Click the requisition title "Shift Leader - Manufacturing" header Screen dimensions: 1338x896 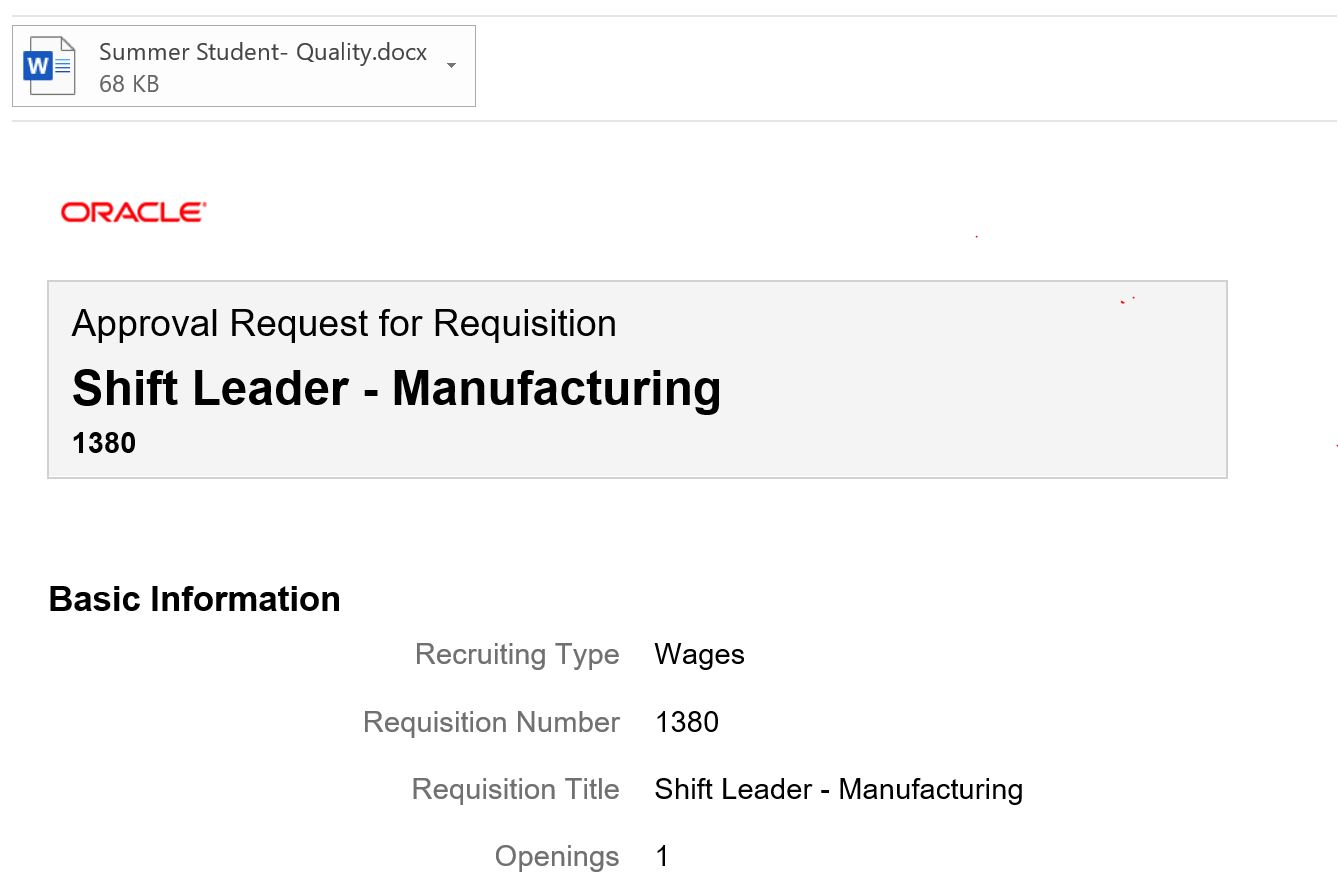pos(396,388)
